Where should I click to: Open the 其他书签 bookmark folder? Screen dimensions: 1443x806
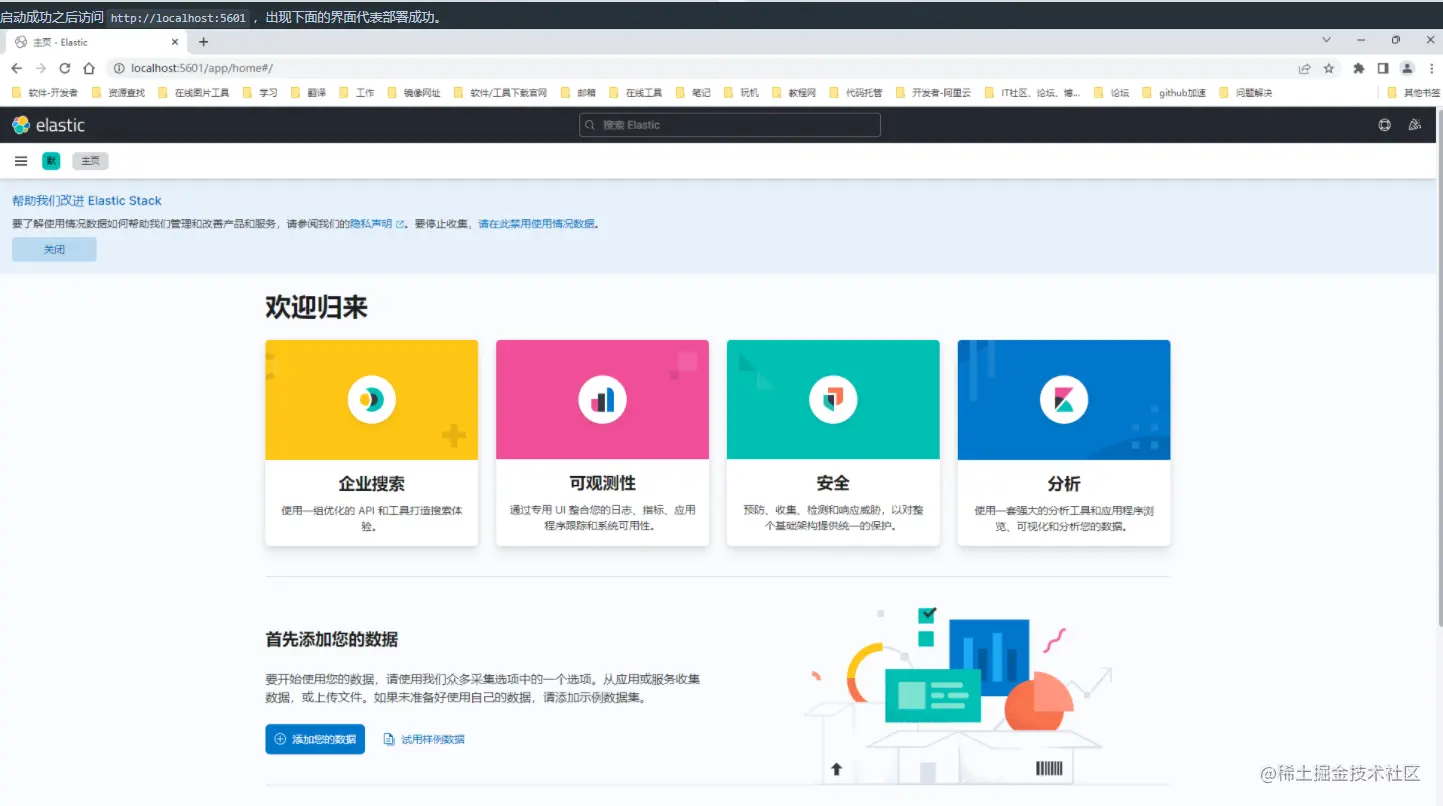pos(1414,93)
